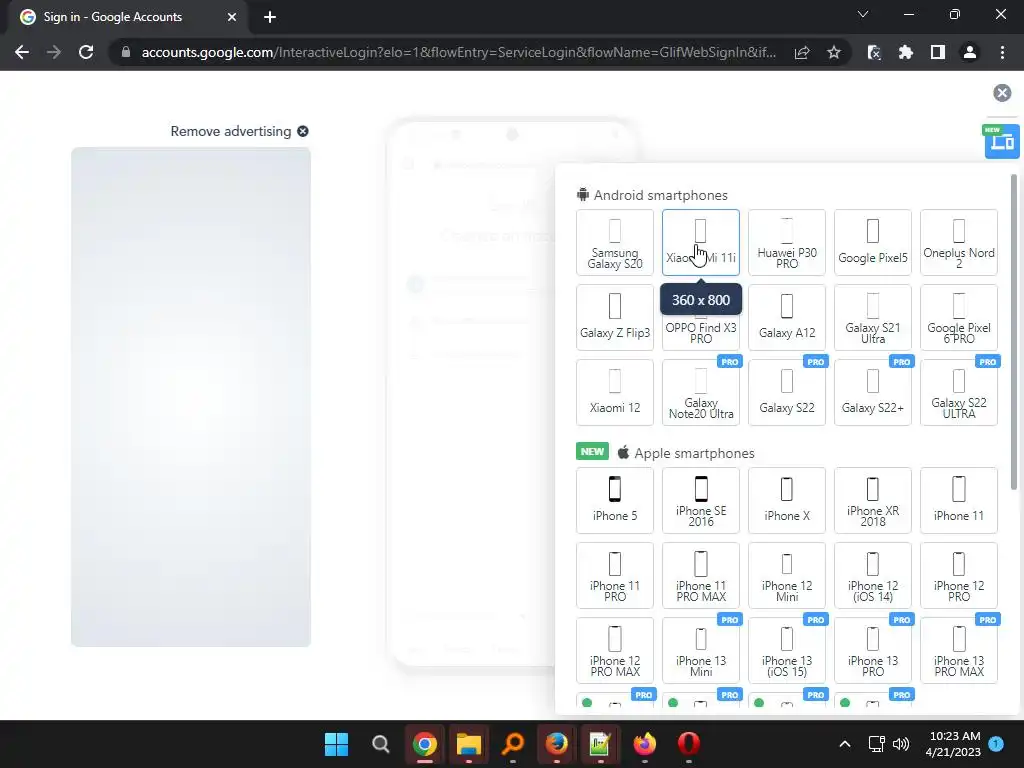Open the Chrome profile icon
Image resolution: width=1024 pixels, height=768 pixels.
pyautogui.click(x=969, y=52)
